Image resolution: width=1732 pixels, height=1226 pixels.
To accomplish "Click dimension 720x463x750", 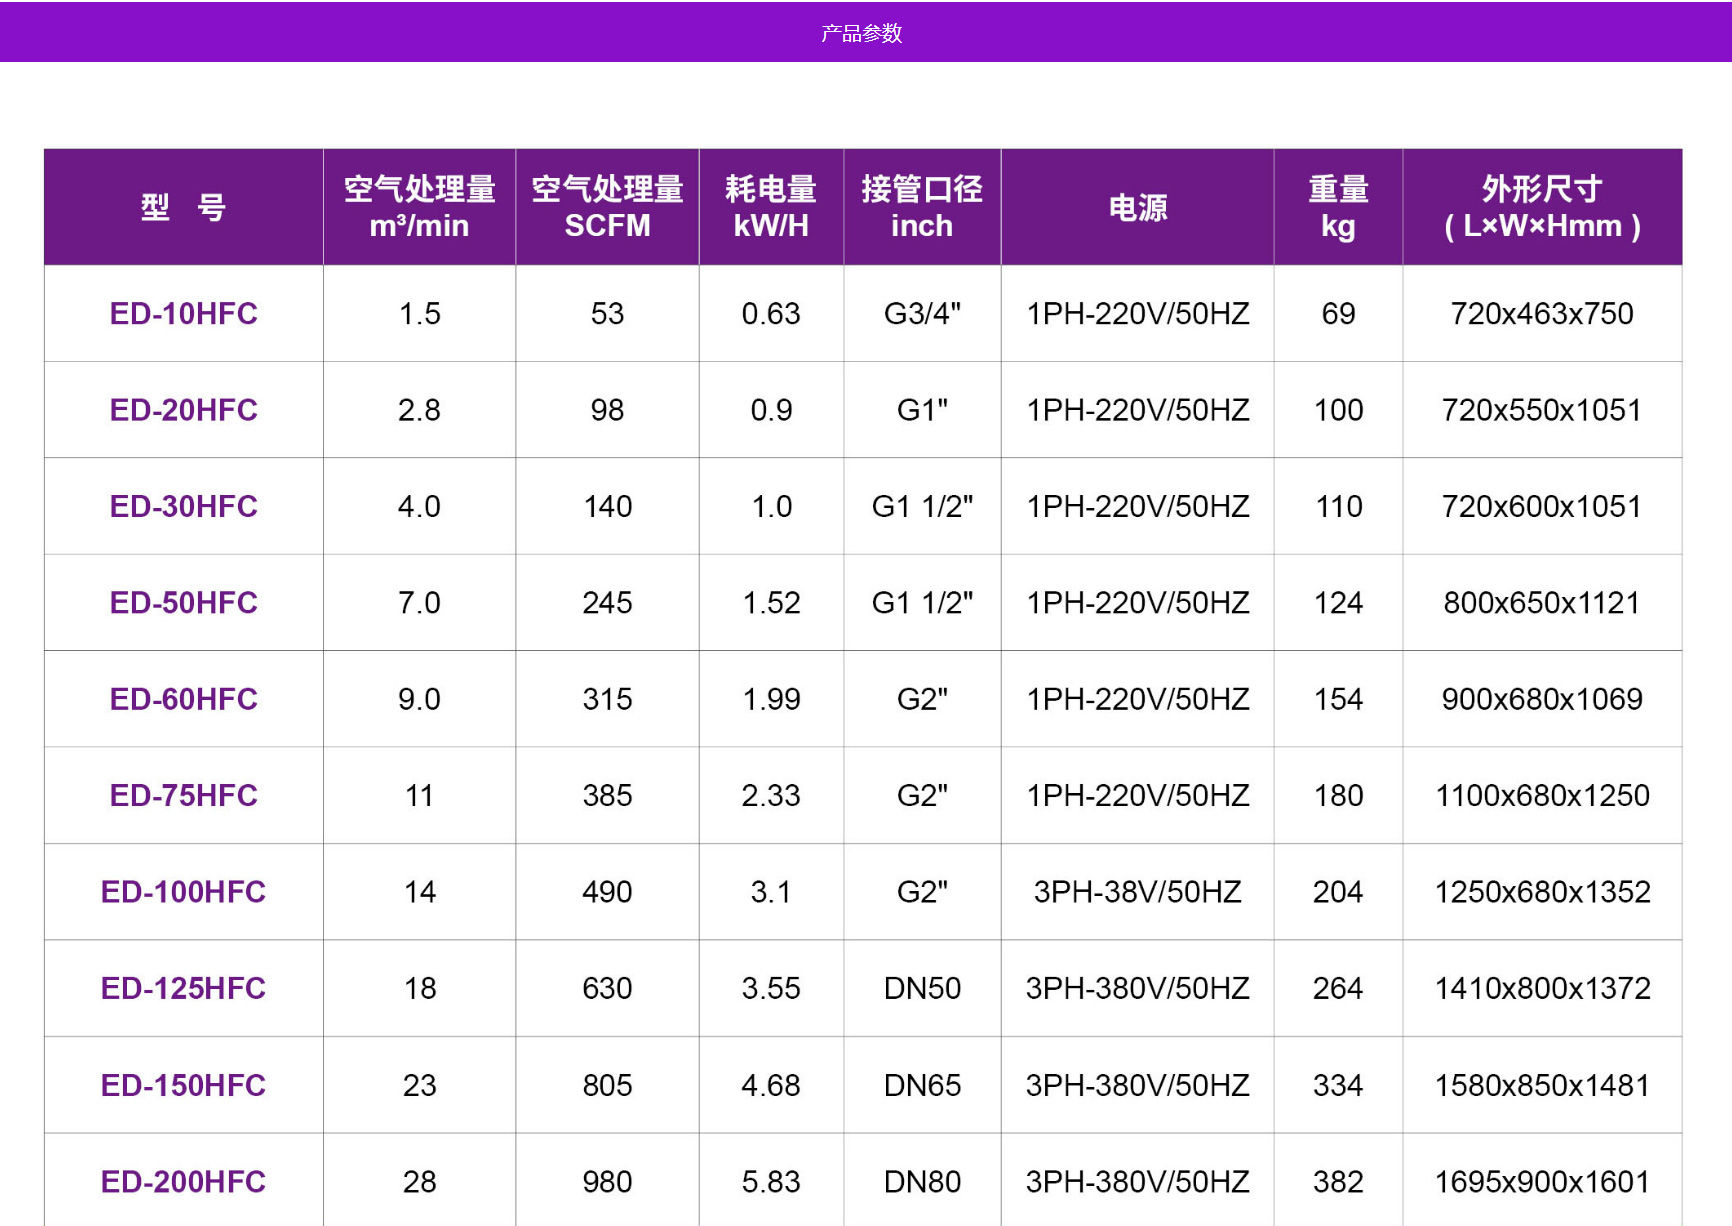I will pyautogui.click(x=1542, y=314).
